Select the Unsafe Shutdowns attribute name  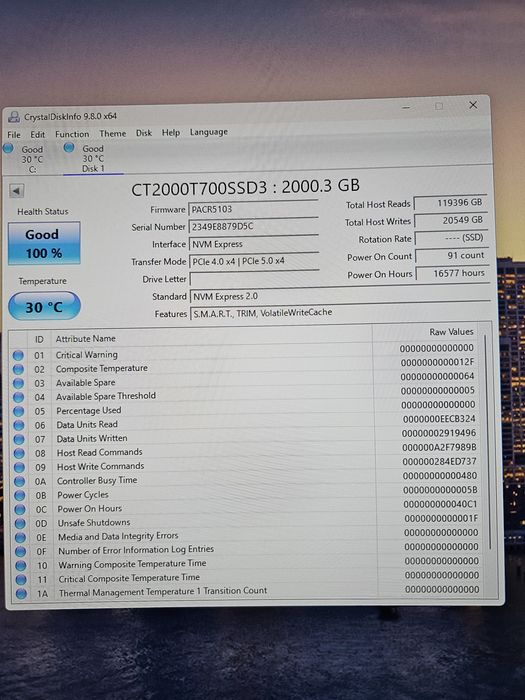click(x=94, y=523)
